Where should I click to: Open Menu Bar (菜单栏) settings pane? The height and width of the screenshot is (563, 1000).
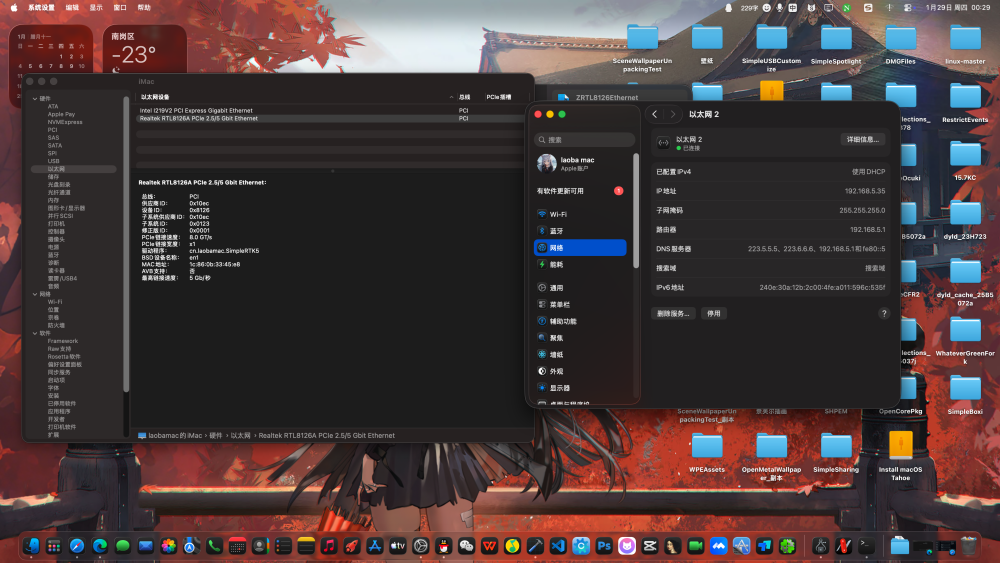pos(580,304)
